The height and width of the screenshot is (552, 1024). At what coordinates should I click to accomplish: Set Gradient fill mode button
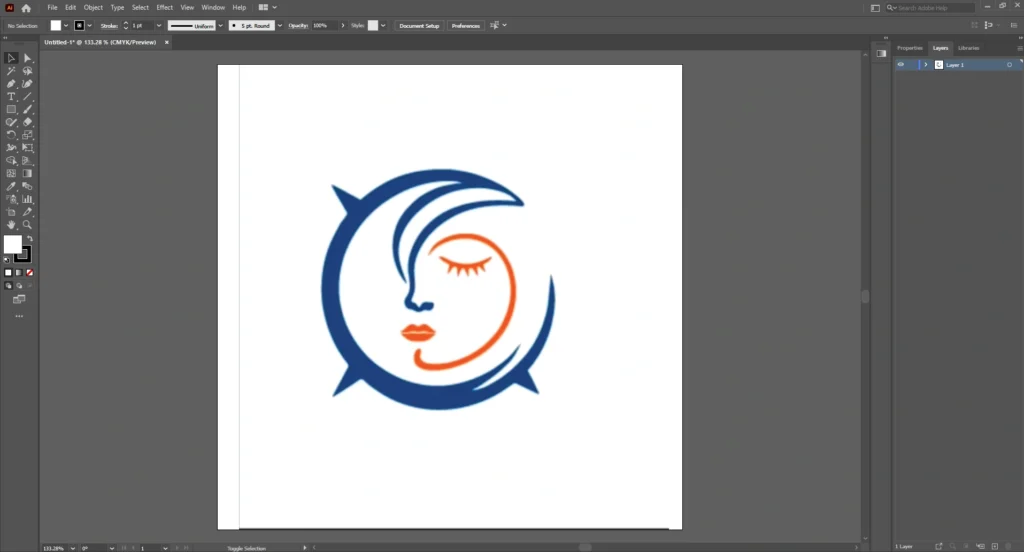pyautogui.click(x=19, y=272)
